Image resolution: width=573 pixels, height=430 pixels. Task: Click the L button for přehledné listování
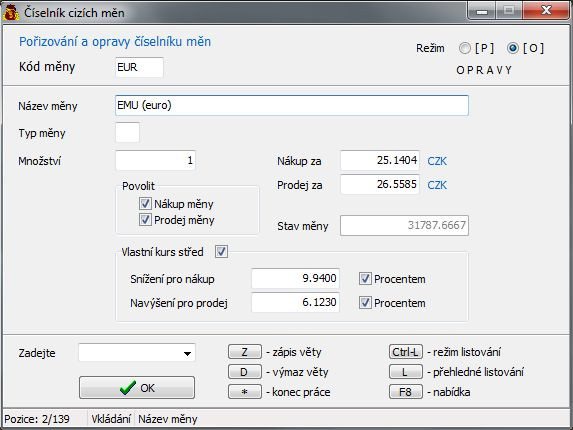406,372
